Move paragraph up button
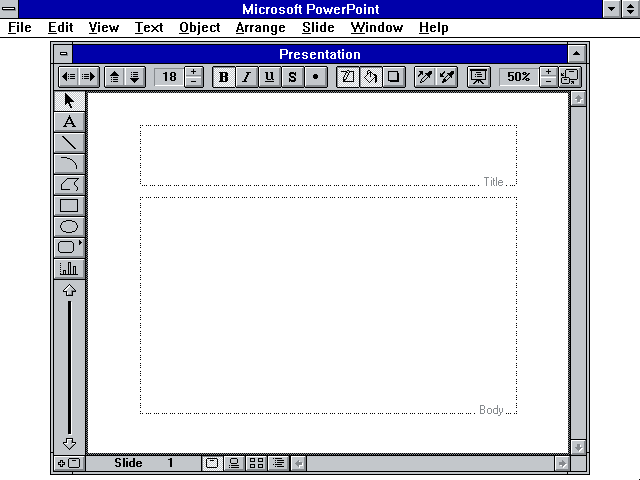Viewport: 640px width, 480px height. tap(115, 77)
